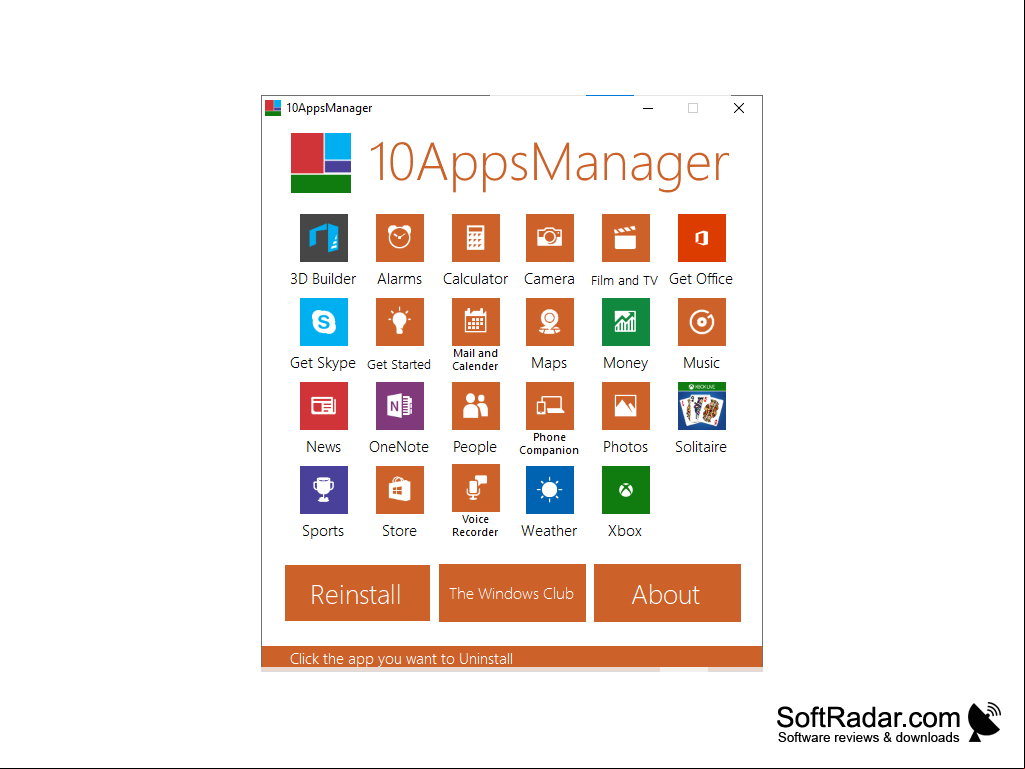Viewport: 1025px width, 769px height.
Task: Click the Store shopping bag icon
Action: (x=399, y=490)
